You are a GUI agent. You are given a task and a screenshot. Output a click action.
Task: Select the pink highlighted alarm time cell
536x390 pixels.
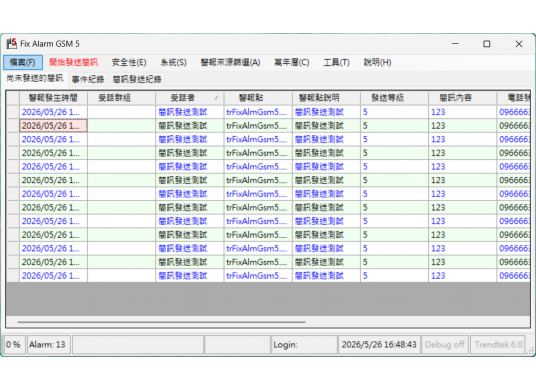click(x=53, y=126)
